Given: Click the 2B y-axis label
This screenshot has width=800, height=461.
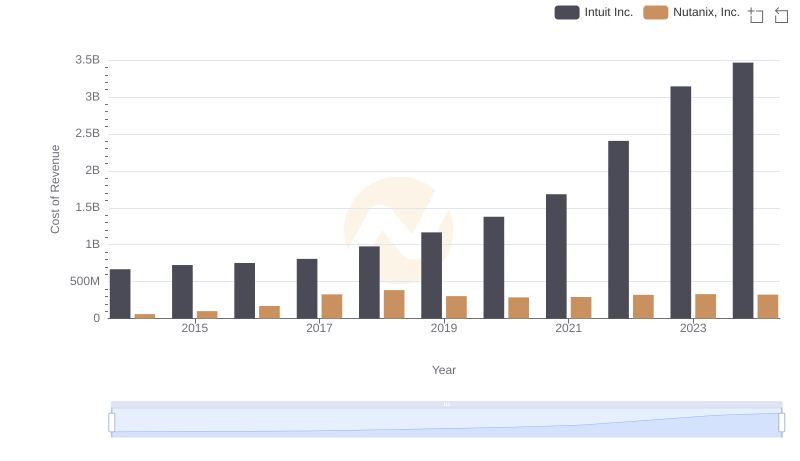Looking at the screenshot, I should [x=92, y=170].
